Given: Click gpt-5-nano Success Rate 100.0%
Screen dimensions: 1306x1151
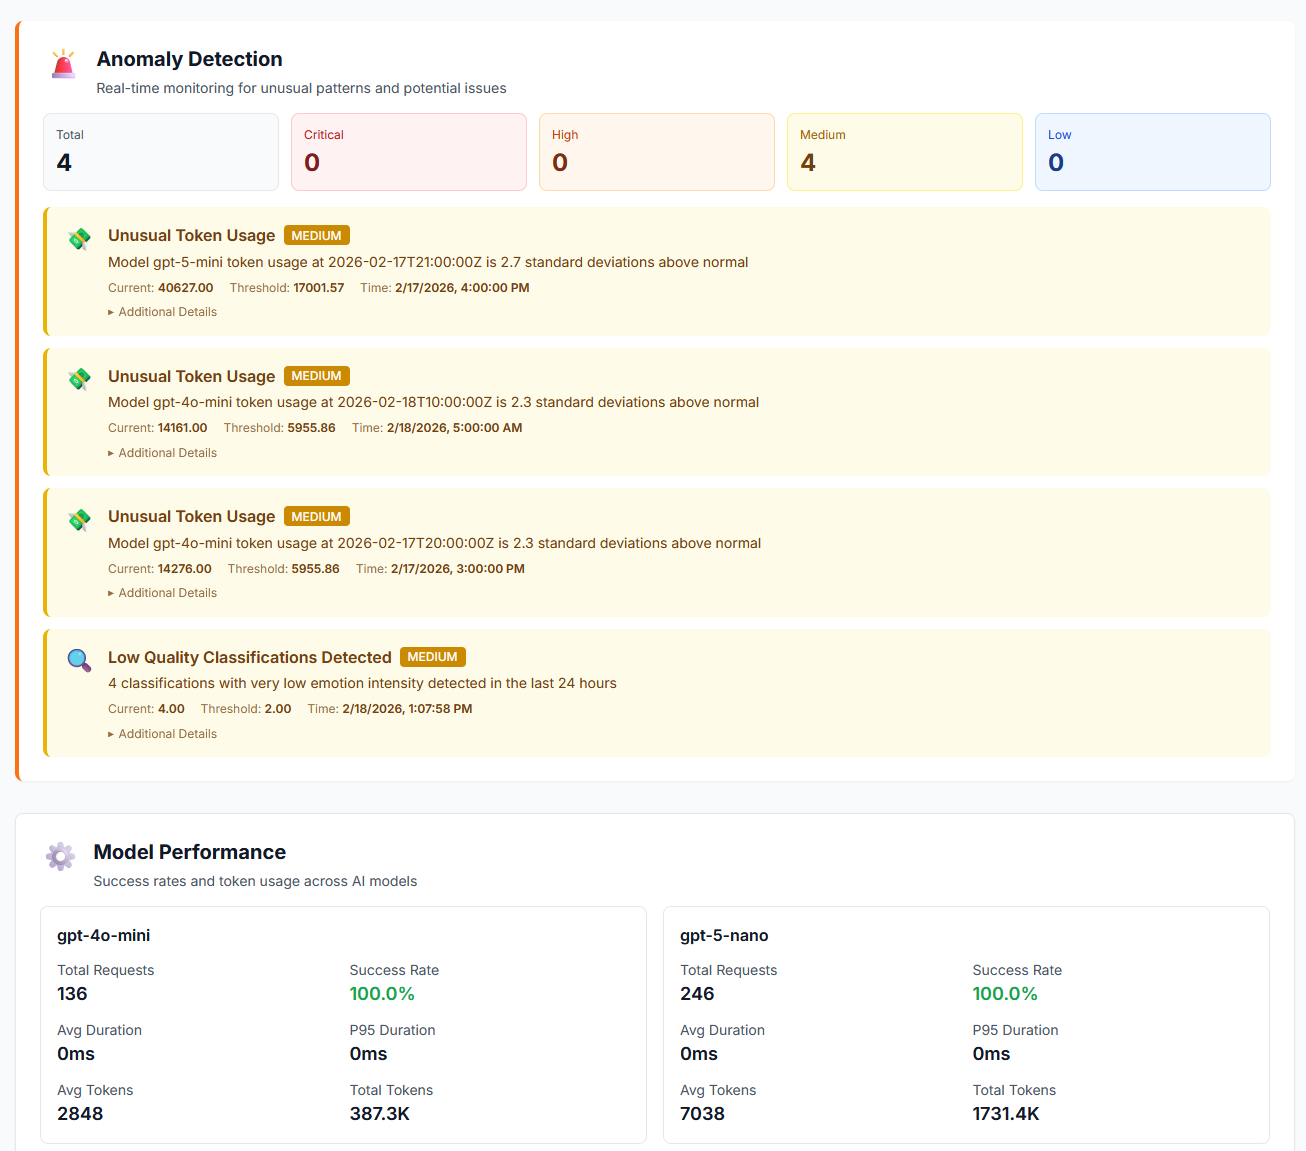Looking at the screenshot, I should point(1005,994).
